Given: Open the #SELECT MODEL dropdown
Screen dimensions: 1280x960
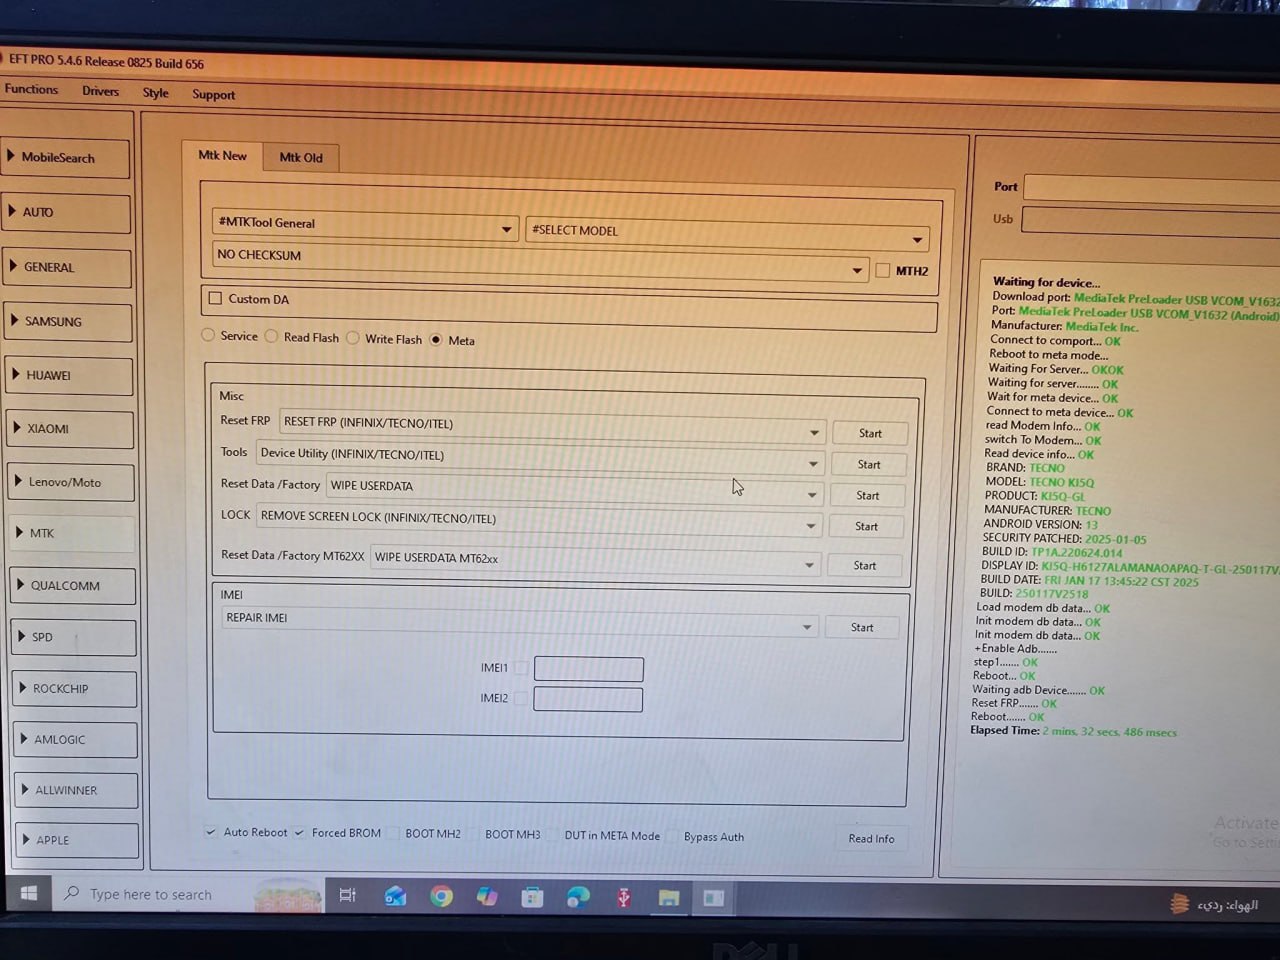Looking at the screenshot, I should [727, 233].
